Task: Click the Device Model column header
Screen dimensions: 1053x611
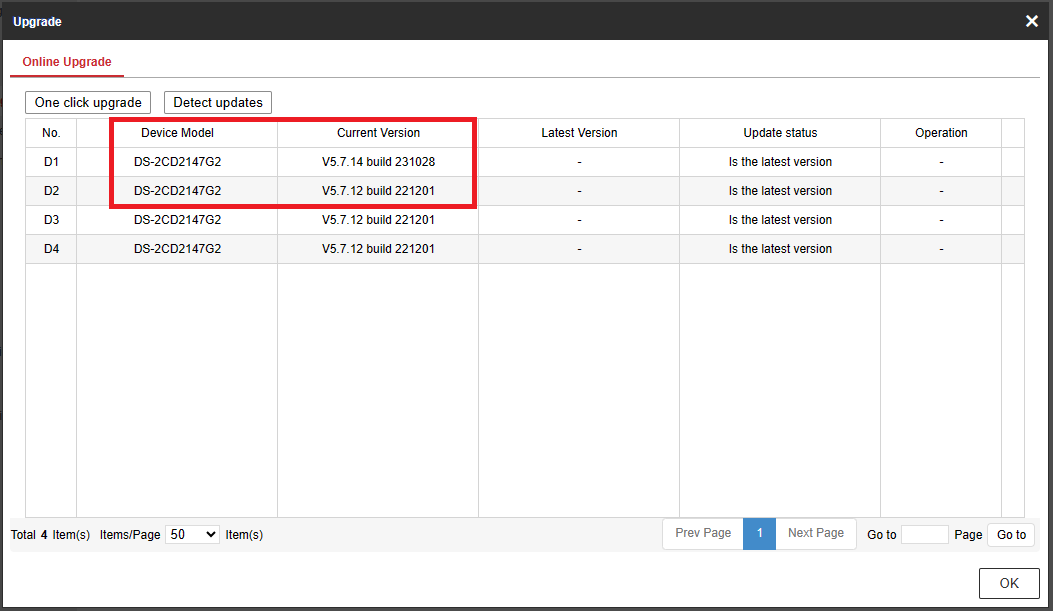Action: 177,133
